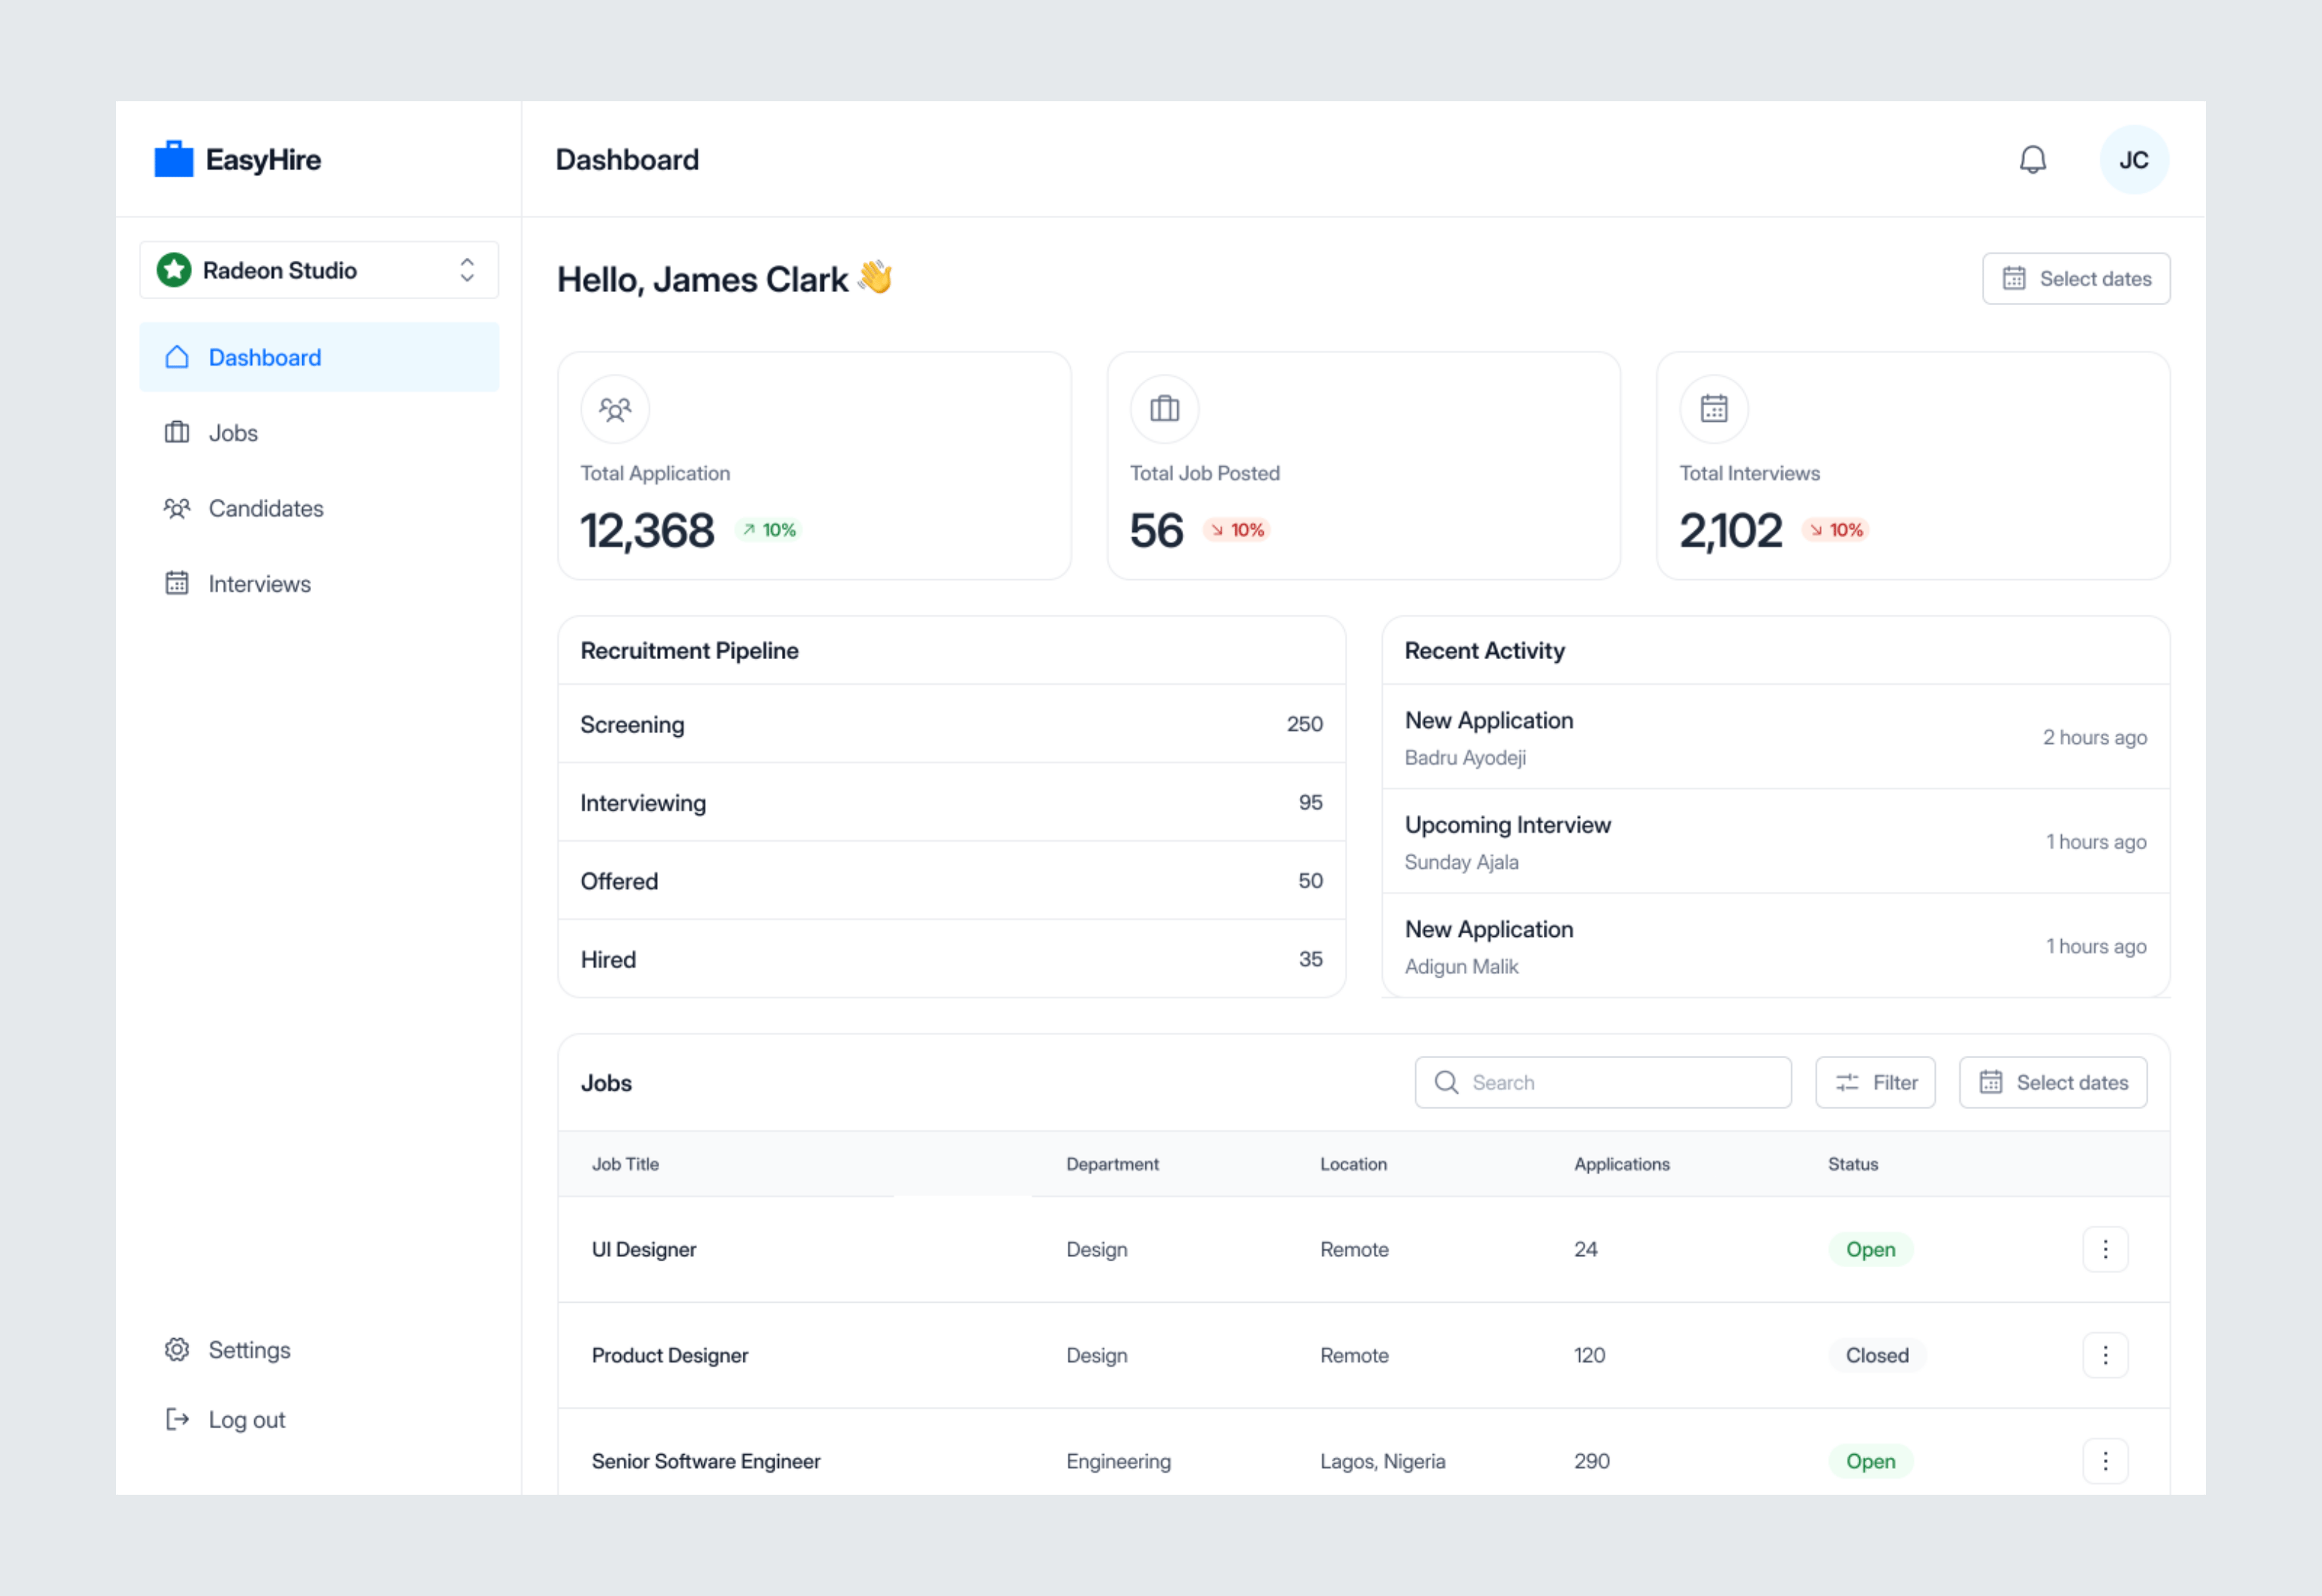Click the Candidates people icon in sidebar

pos(177,508)
